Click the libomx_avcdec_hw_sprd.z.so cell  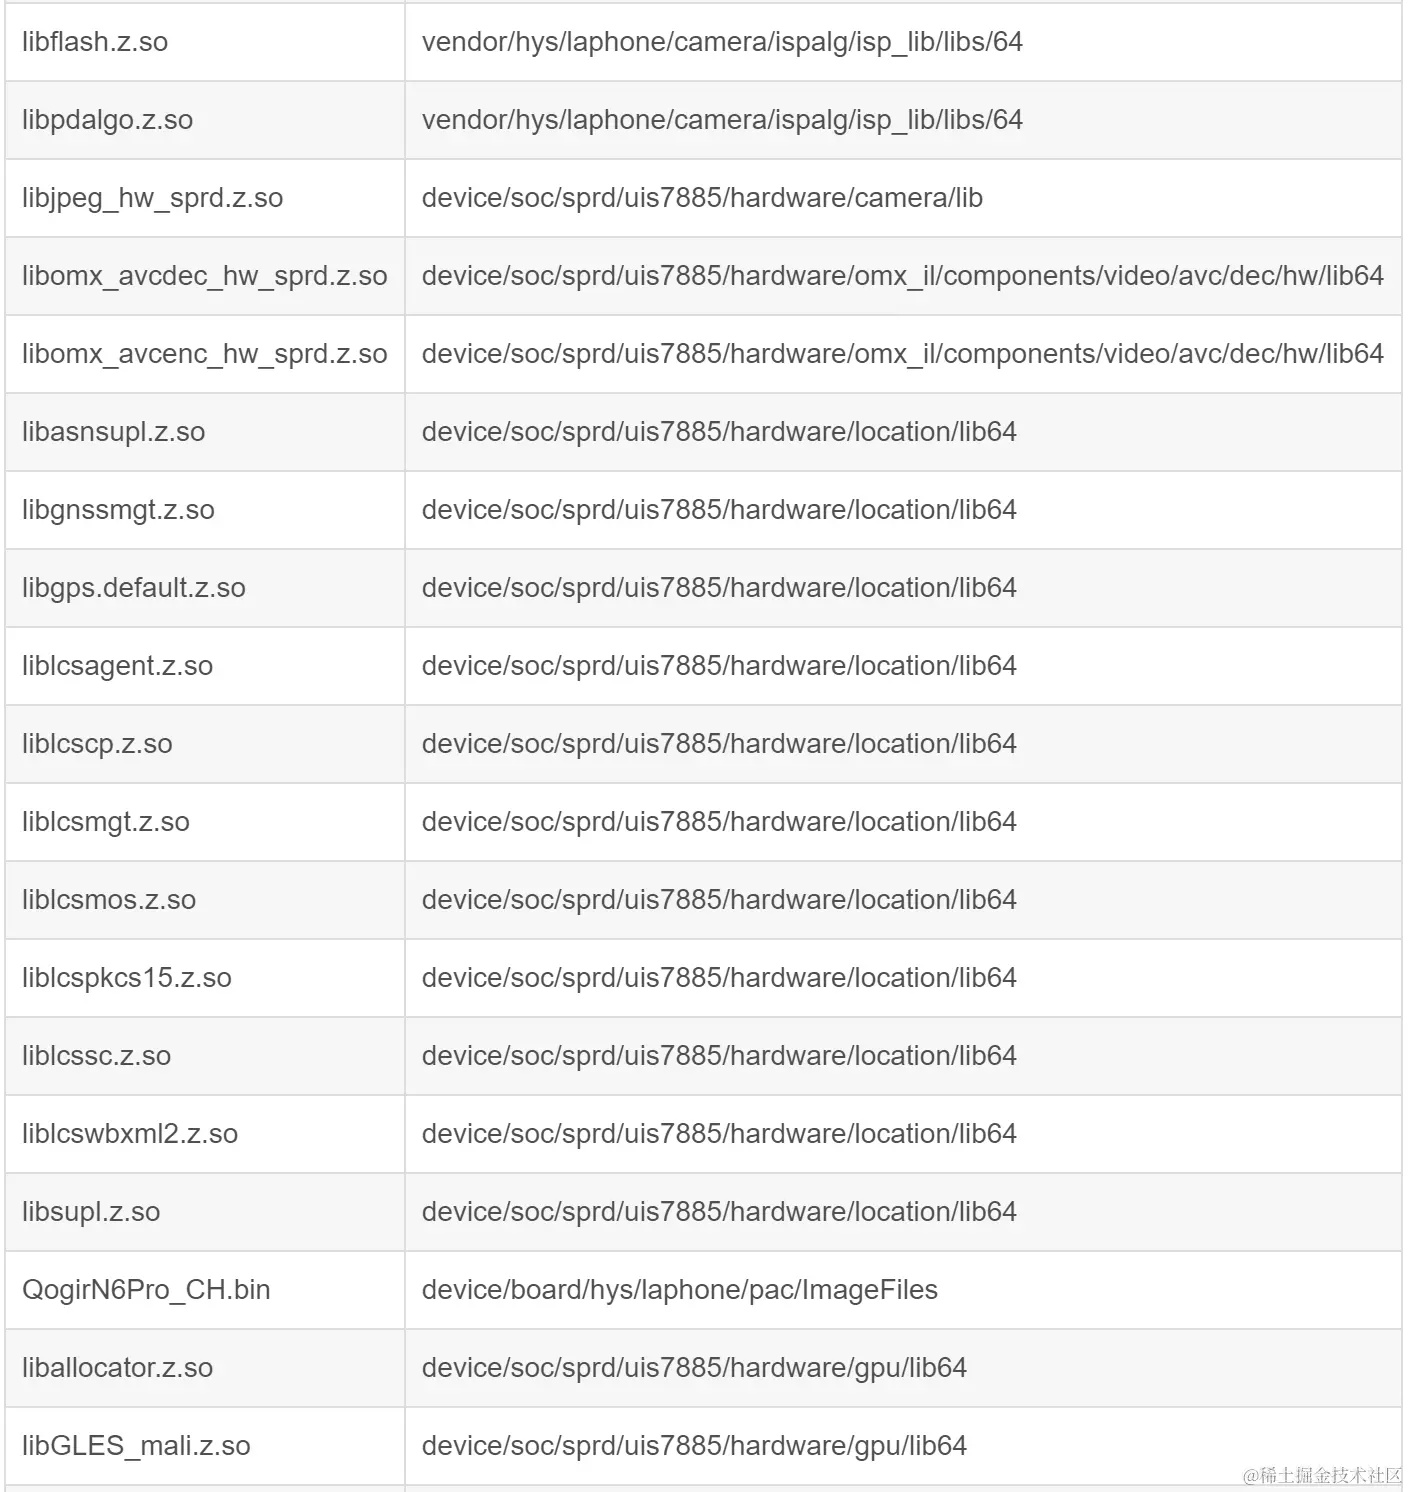(x=204, y=276)
